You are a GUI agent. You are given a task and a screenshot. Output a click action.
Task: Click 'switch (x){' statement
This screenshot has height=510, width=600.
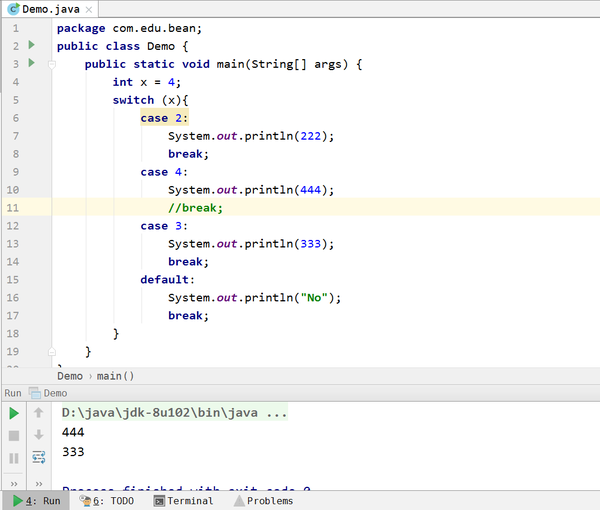[x=150, y=100]
